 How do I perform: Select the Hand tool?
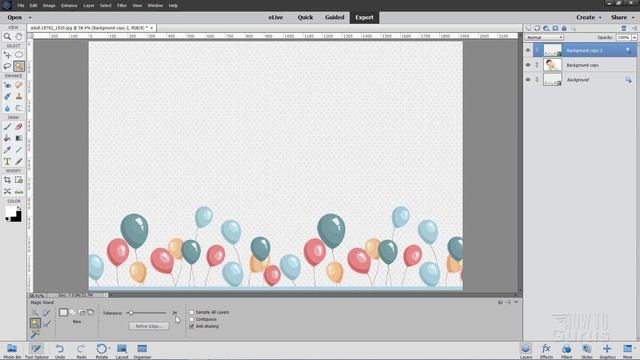coord(19,36)
